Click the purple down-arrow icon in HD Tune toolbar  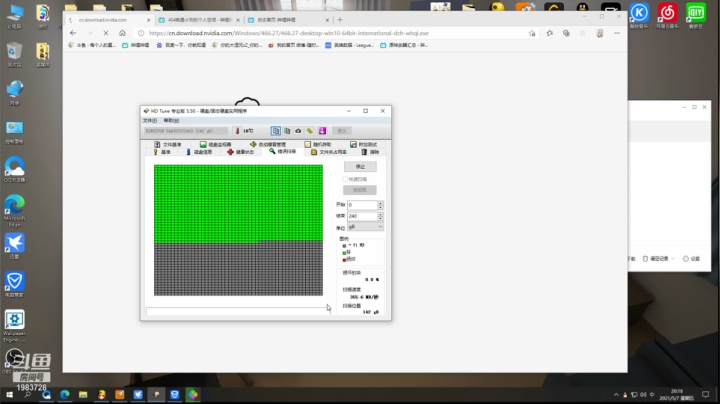click(322, 131)
